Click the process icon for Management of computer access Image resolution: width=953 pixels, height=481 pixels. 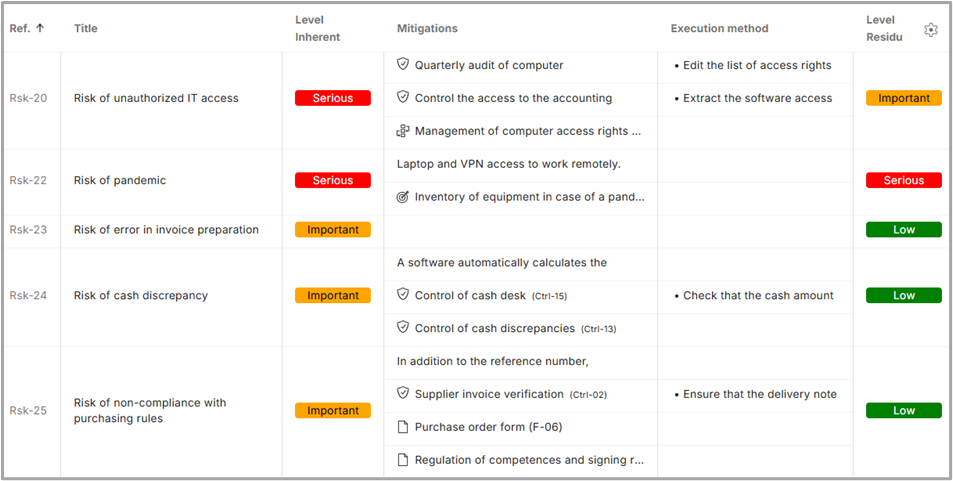[x=403, y=131]
